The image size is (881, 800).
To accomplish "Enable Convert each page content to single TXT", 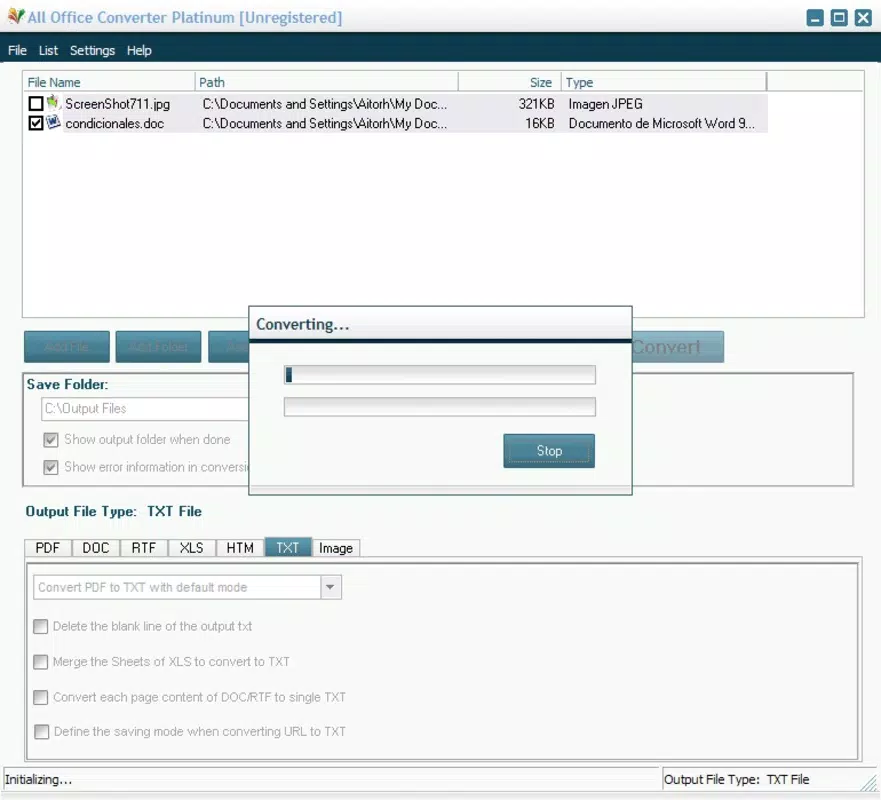I will 40,697.
